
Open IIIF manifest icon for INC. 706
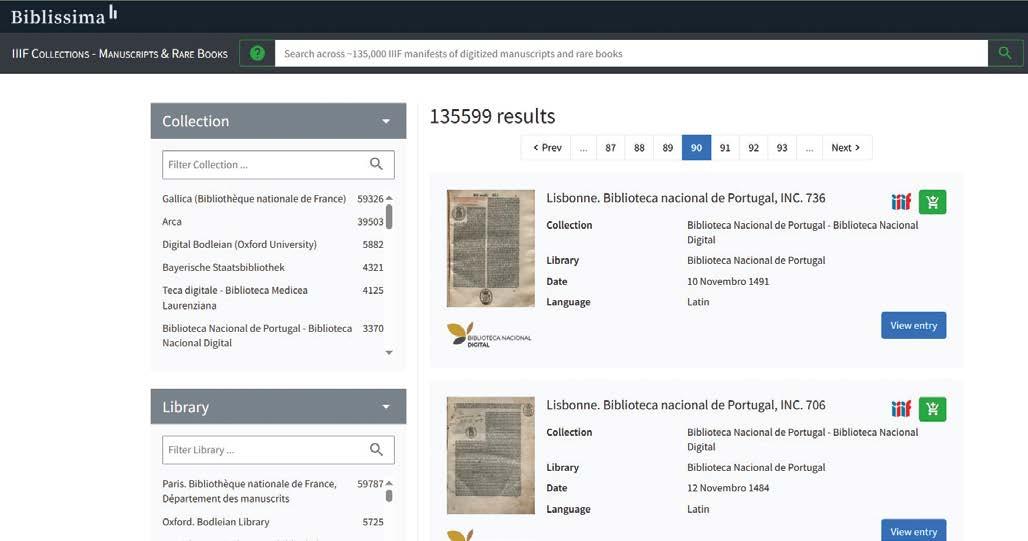point(901,409)
